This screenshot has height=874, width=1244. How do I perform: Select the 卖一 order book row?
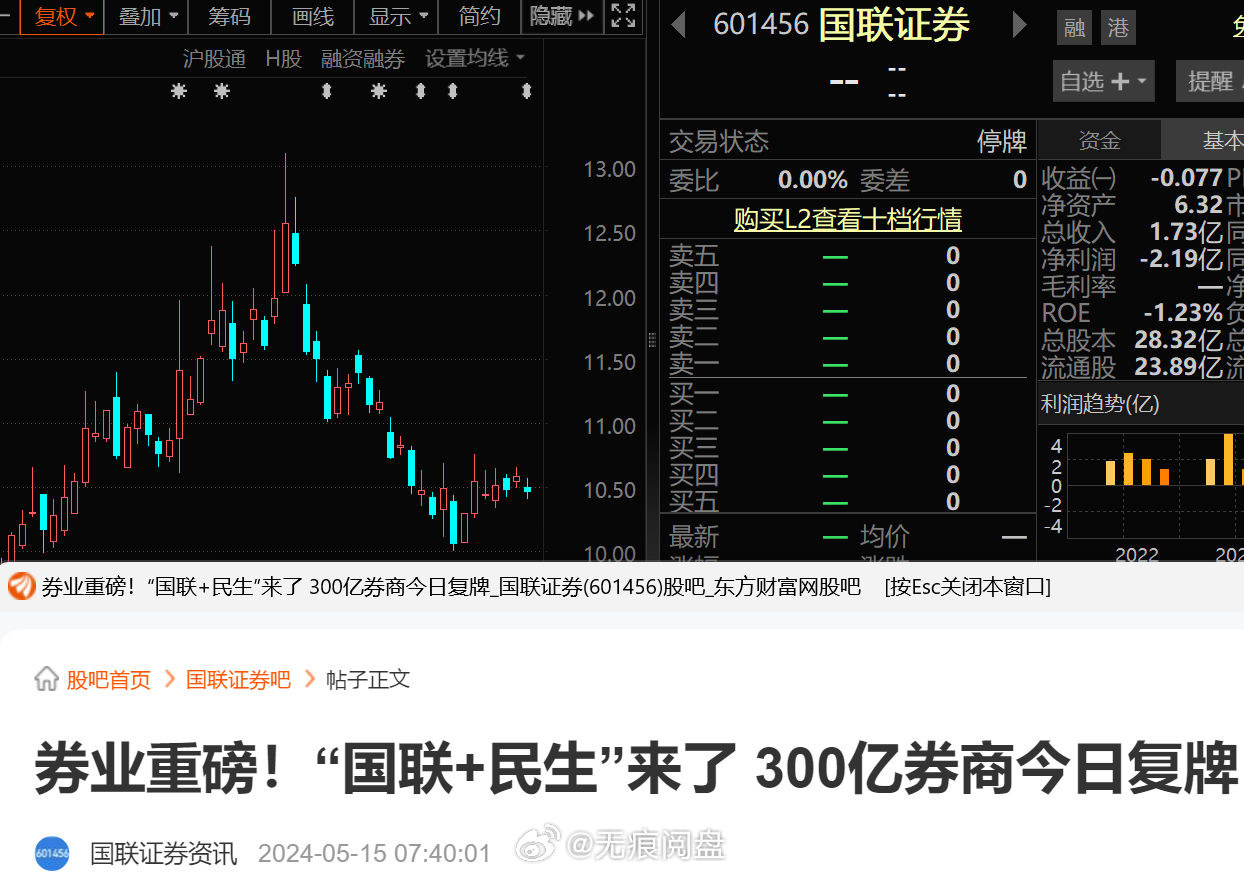[848, 364]
